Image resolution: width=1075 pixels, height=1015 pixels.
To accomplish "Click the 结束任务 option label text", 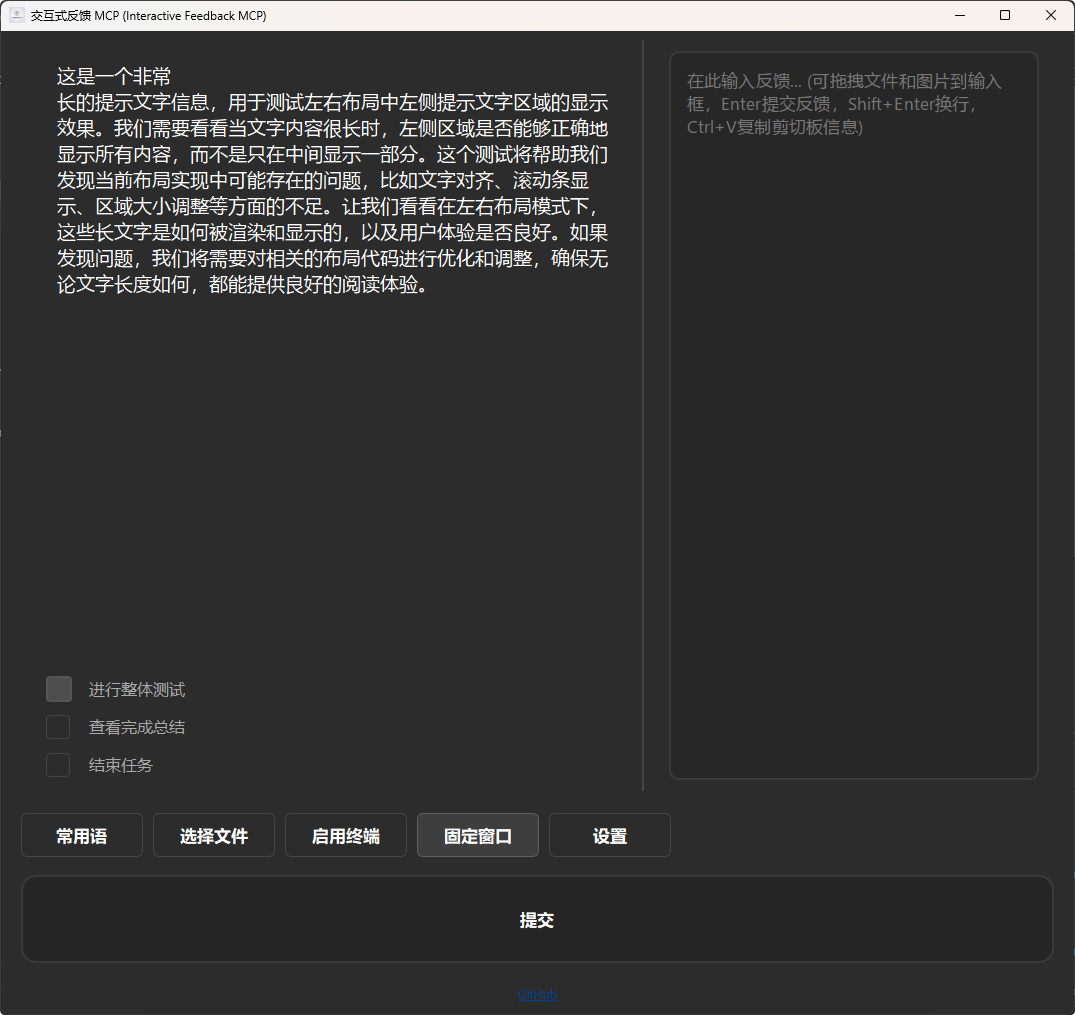I will (x=121, y=765).
